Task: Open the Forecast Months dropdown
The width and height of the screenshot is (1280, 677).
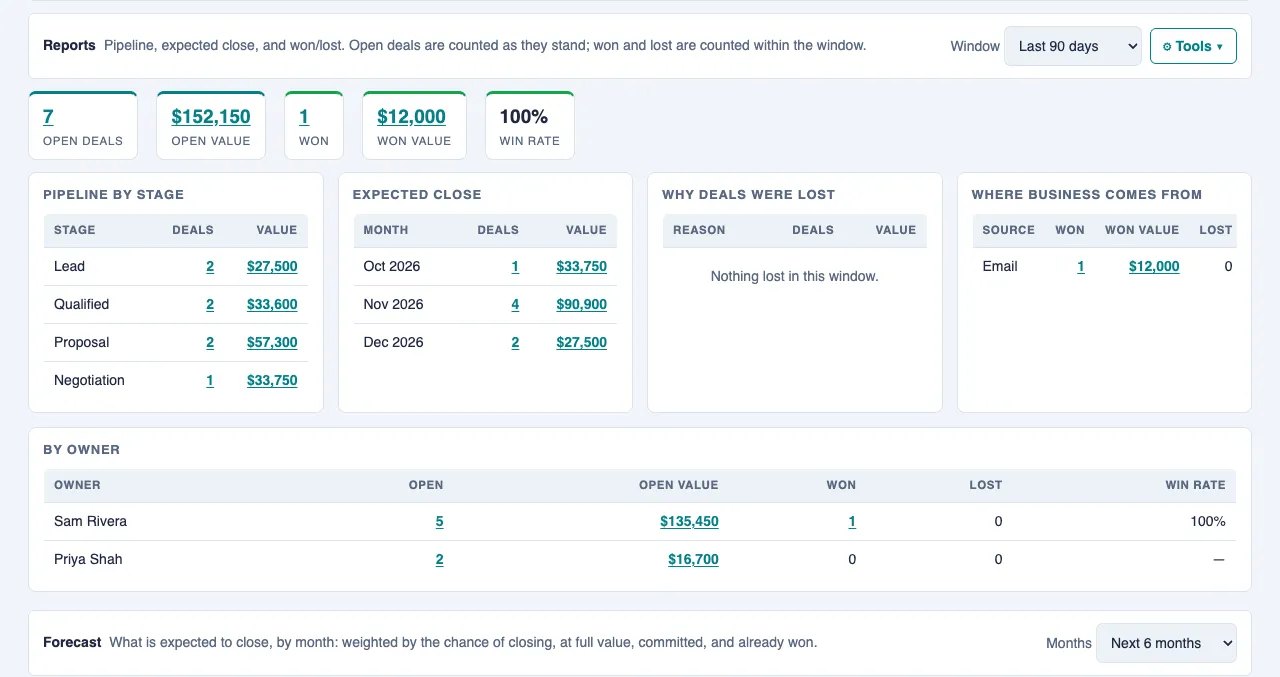Action: click(1166, 643)
